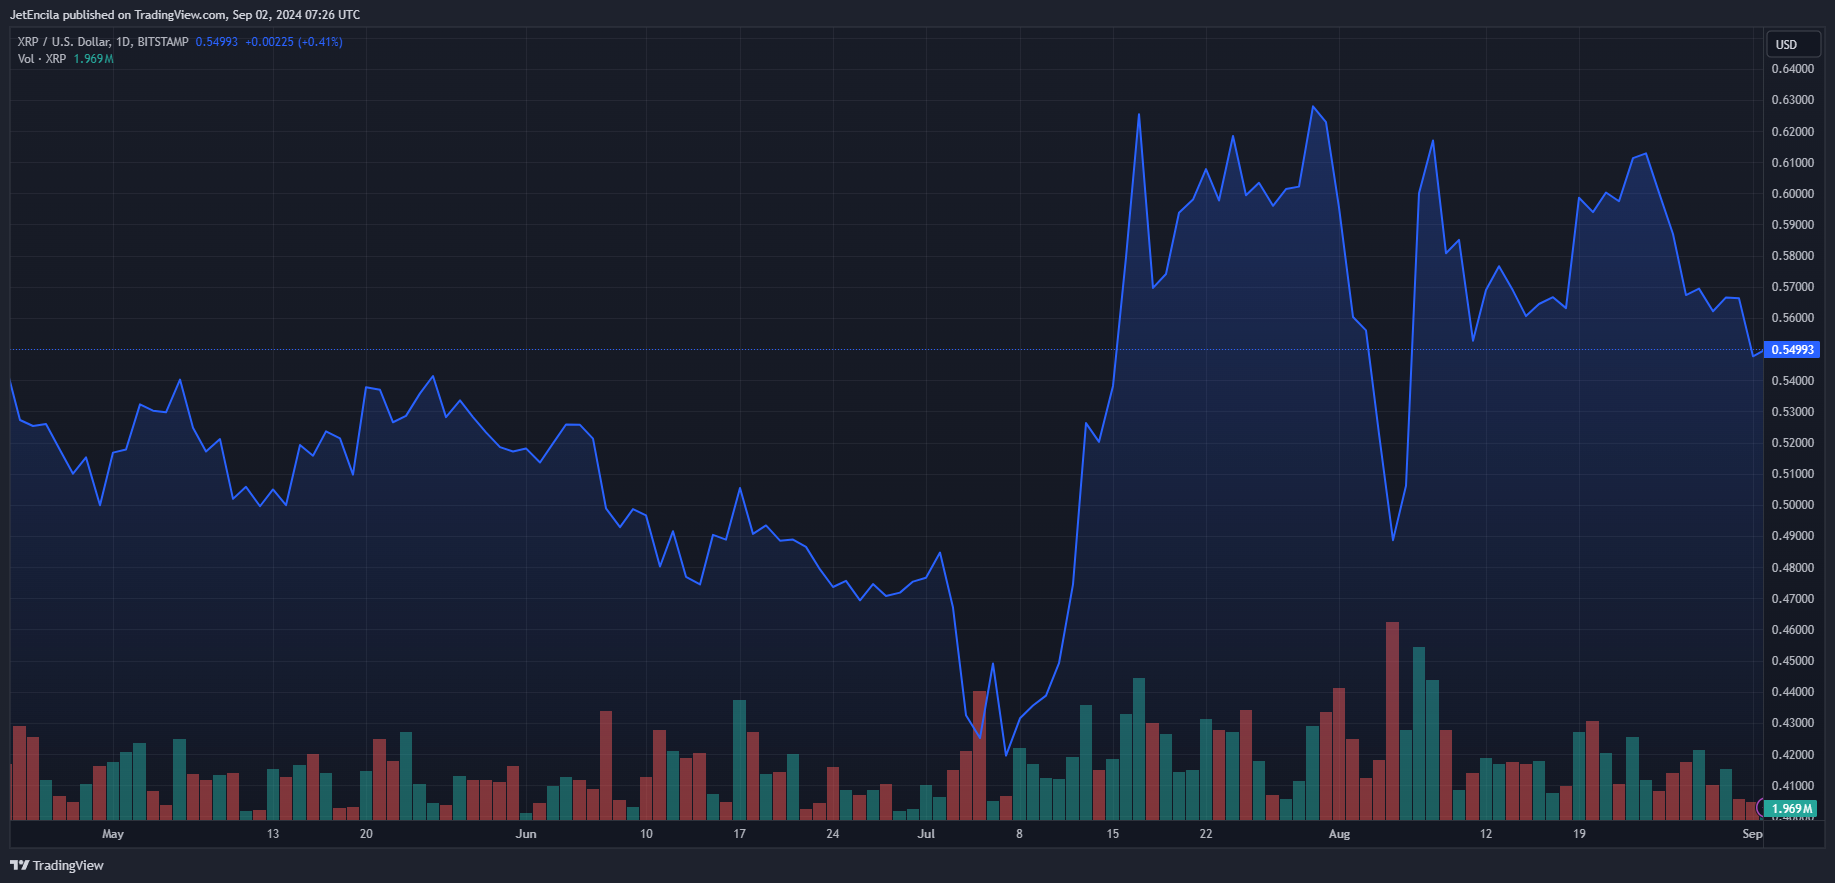Click the BITSTAMP exchange name in the legend
Viewport: 1835px width, 883px height.
163,42
